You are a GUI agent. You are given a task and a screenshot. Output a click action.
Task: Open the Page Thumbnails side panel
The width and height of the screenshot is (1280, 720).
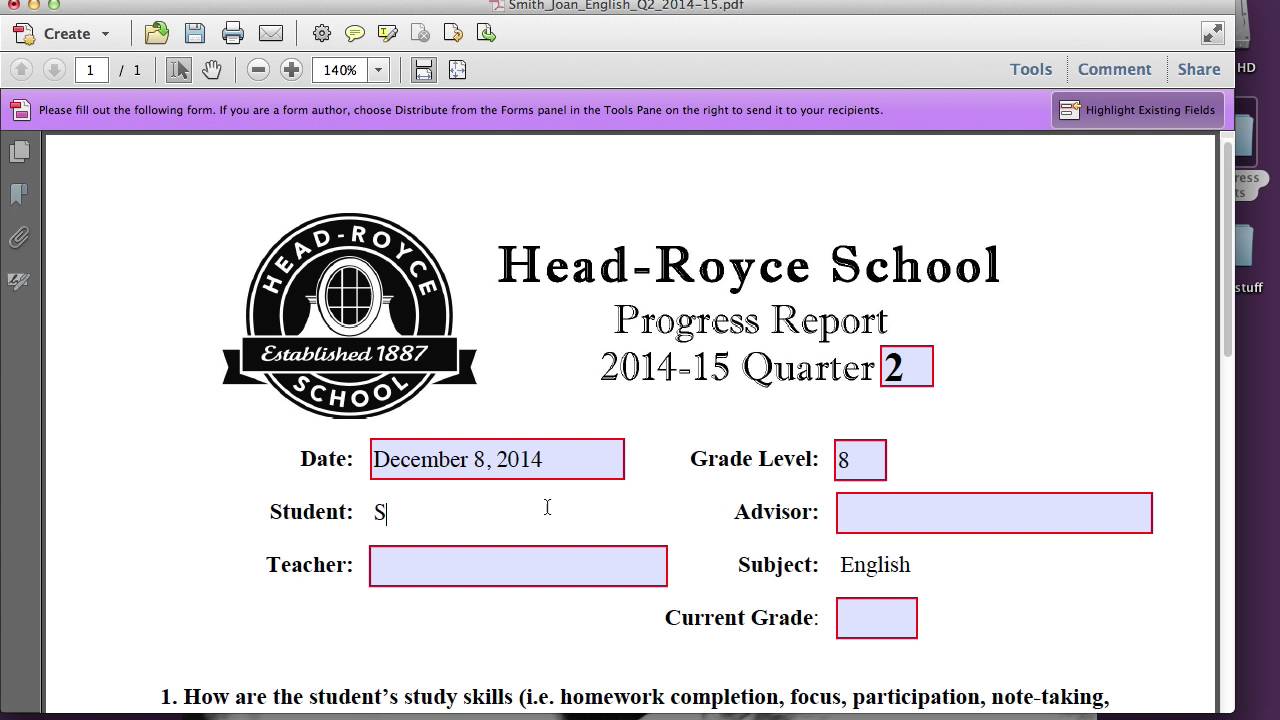click(x=19, y=152)
